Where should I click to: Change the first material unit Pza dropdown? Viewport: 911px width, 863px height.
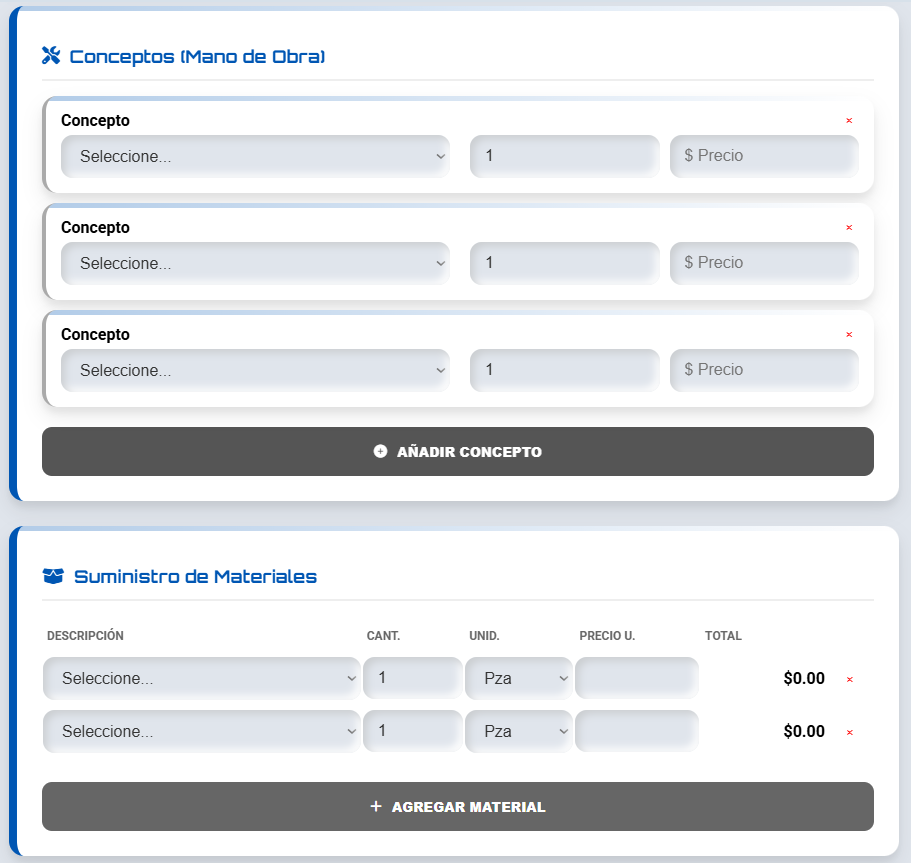click(x=518, y=678)
